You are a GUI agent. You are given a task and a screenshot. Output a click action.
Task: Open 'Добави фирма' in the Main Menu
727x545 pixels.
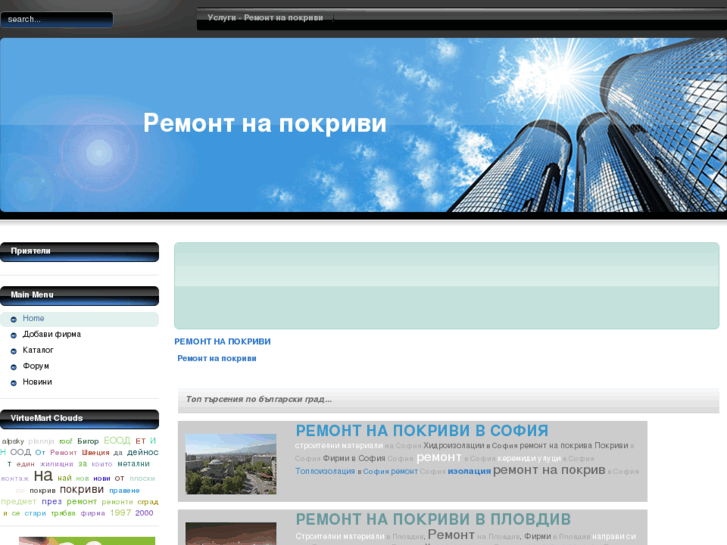coord(51,334)
